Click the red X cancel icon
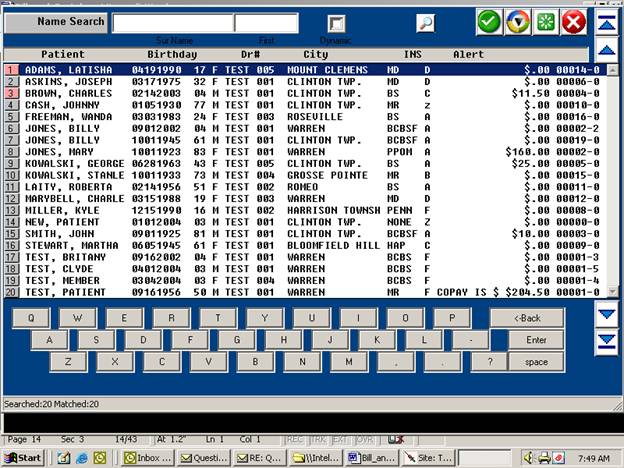This screenshot has width=624, height=468. (x=573, y=22)
